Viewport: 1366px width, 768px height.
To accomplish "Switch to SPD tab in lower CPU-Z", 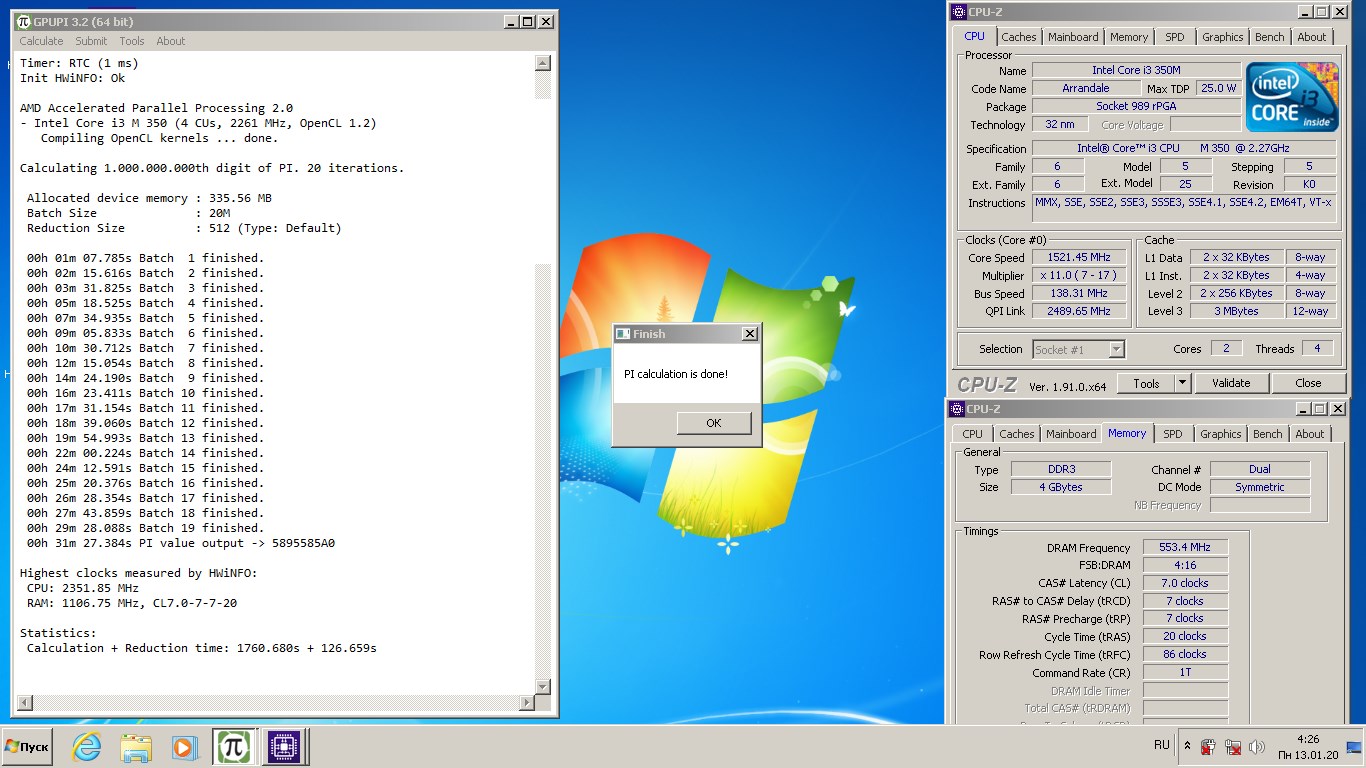I will pos(1173,434).
